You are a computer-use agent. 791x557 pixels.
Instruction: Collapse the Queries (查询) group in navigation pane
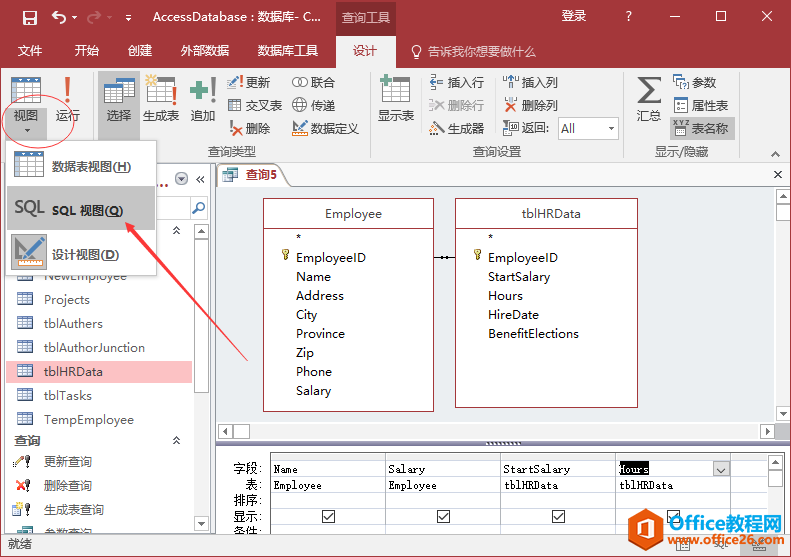pos(177,440)
